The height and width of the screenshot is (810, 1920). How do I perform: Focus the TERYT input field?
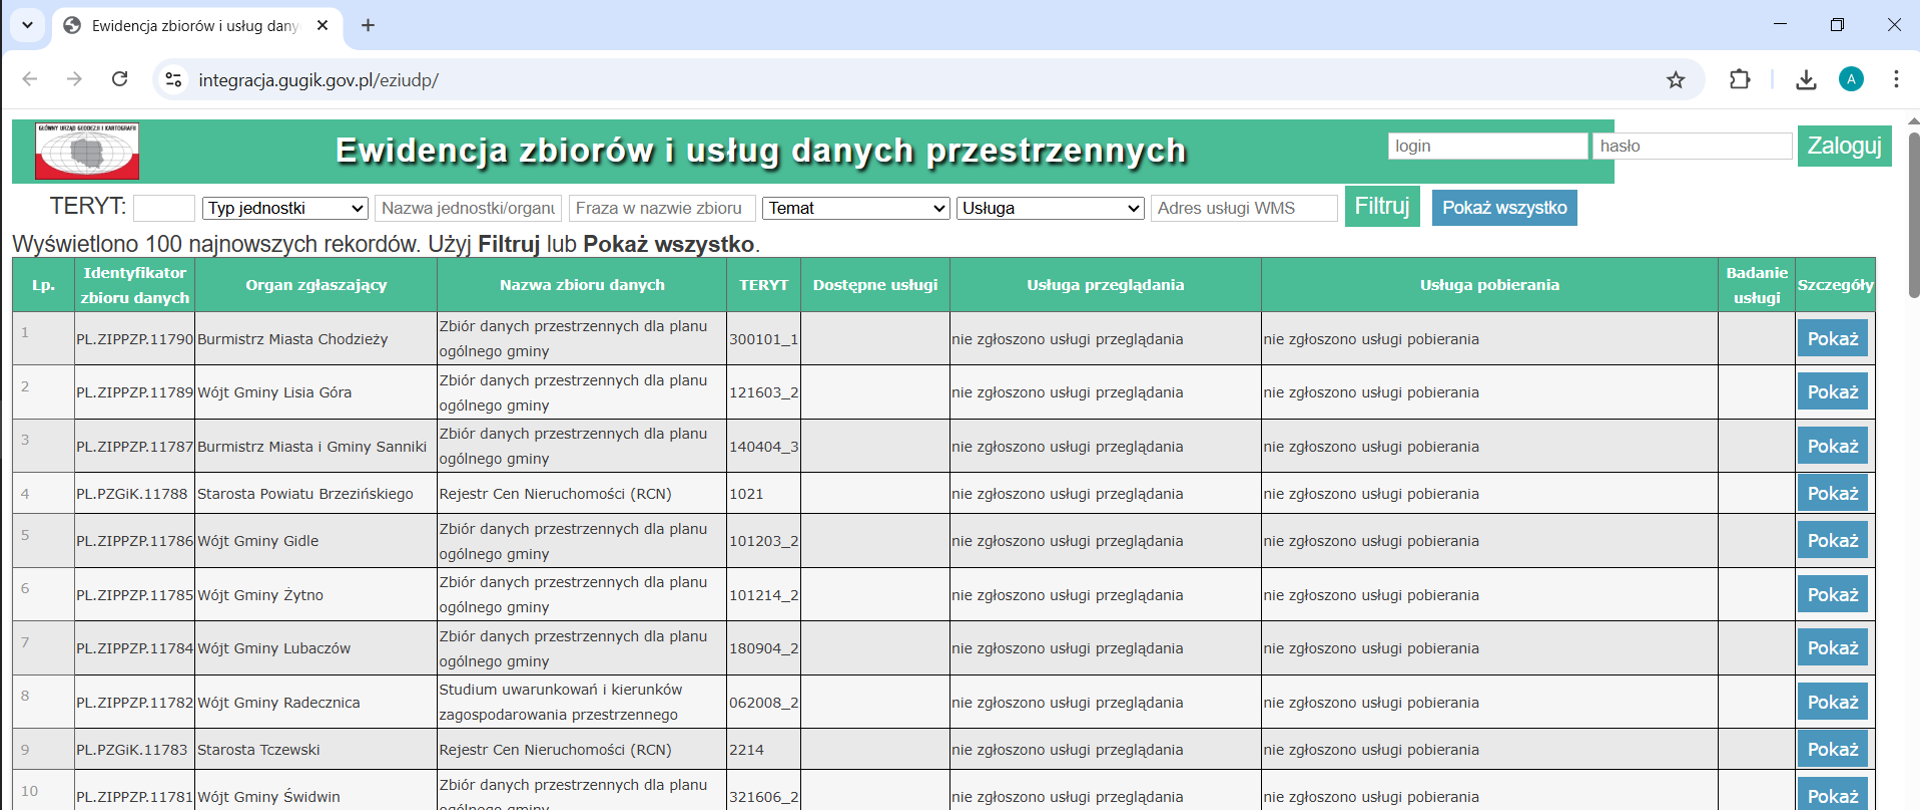(x=164, y=208)
